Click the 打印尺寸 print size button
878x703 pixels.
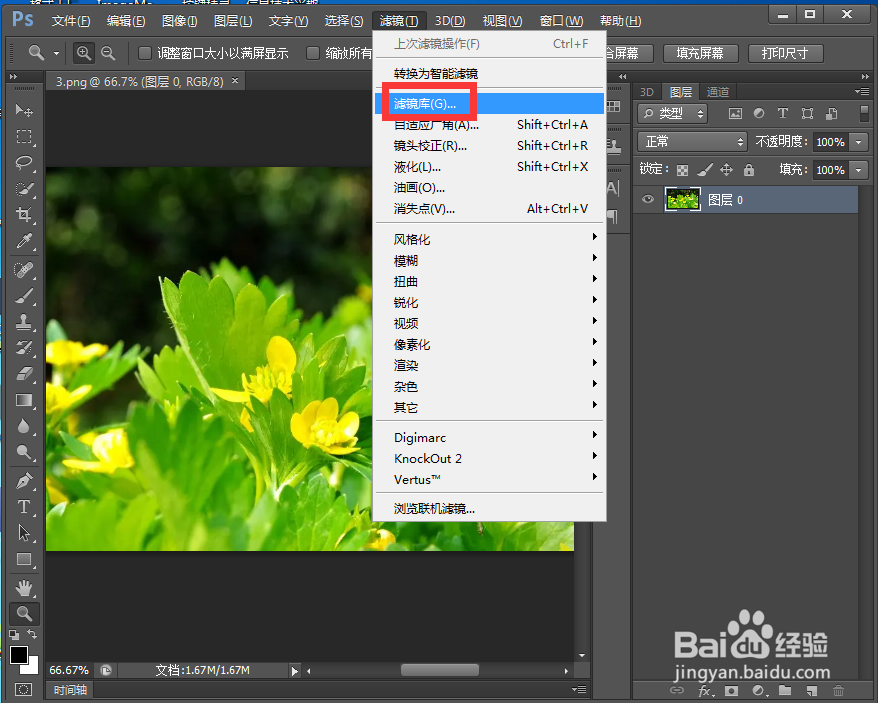click(x=785, y=53)
